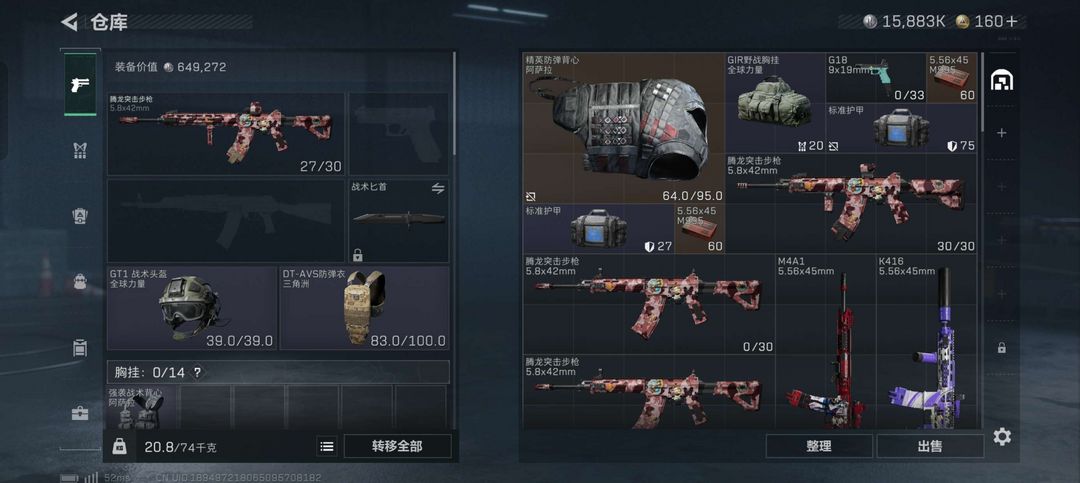Click the 出售 button
Screen dimensions: 1080x483
point(930,446)
